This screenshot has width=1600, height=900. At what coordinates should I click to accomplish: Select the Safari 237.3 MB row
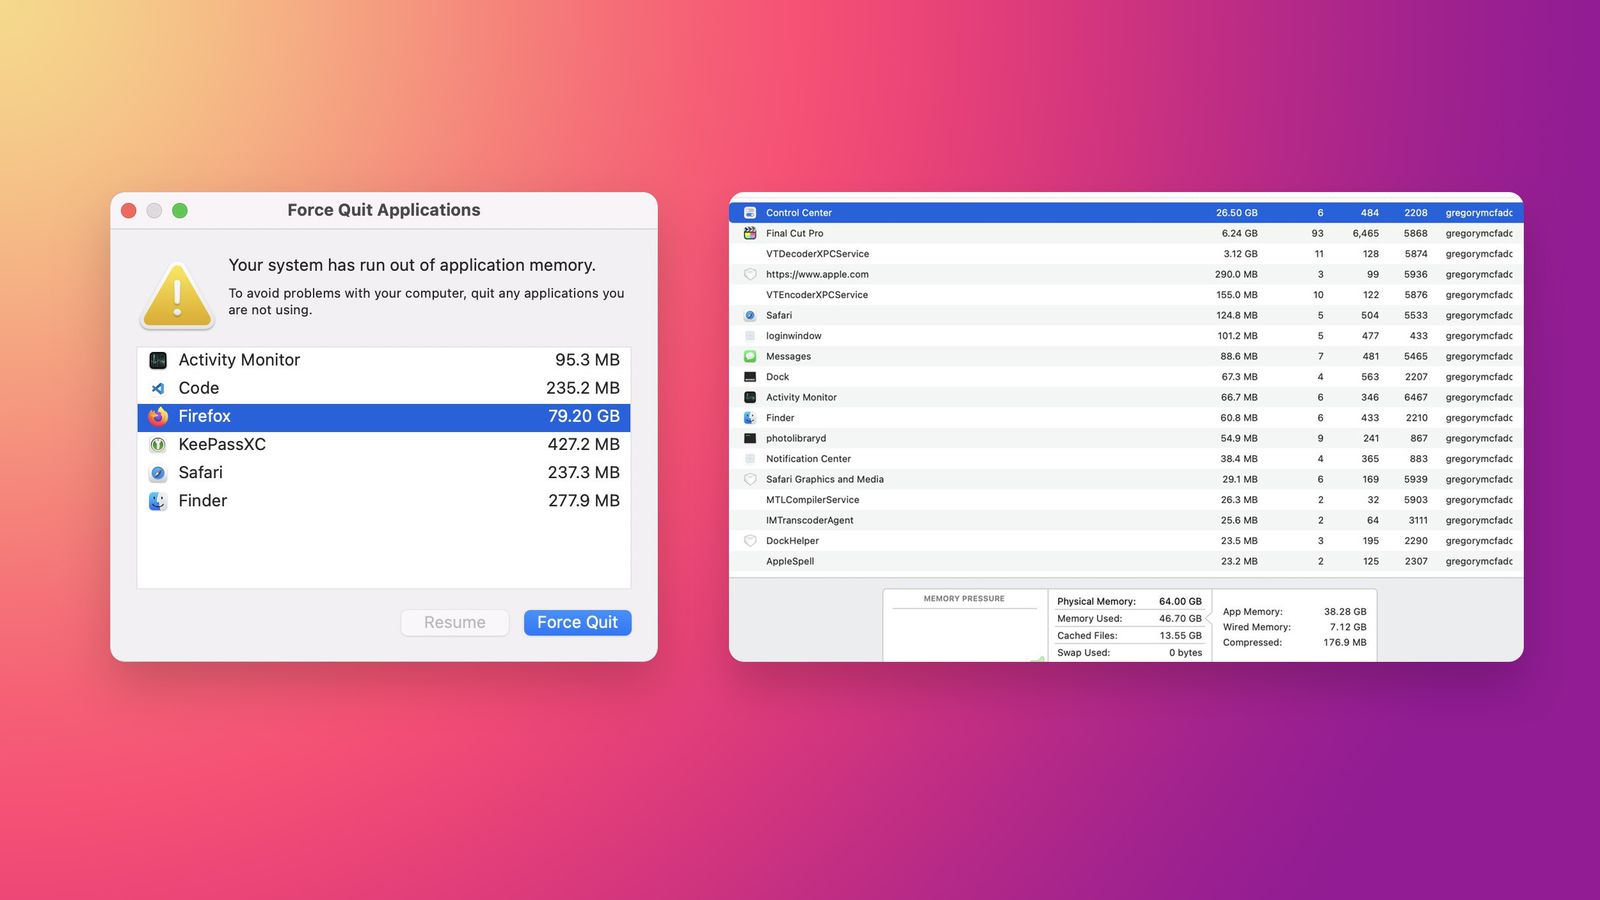click(x=384, y=473)
